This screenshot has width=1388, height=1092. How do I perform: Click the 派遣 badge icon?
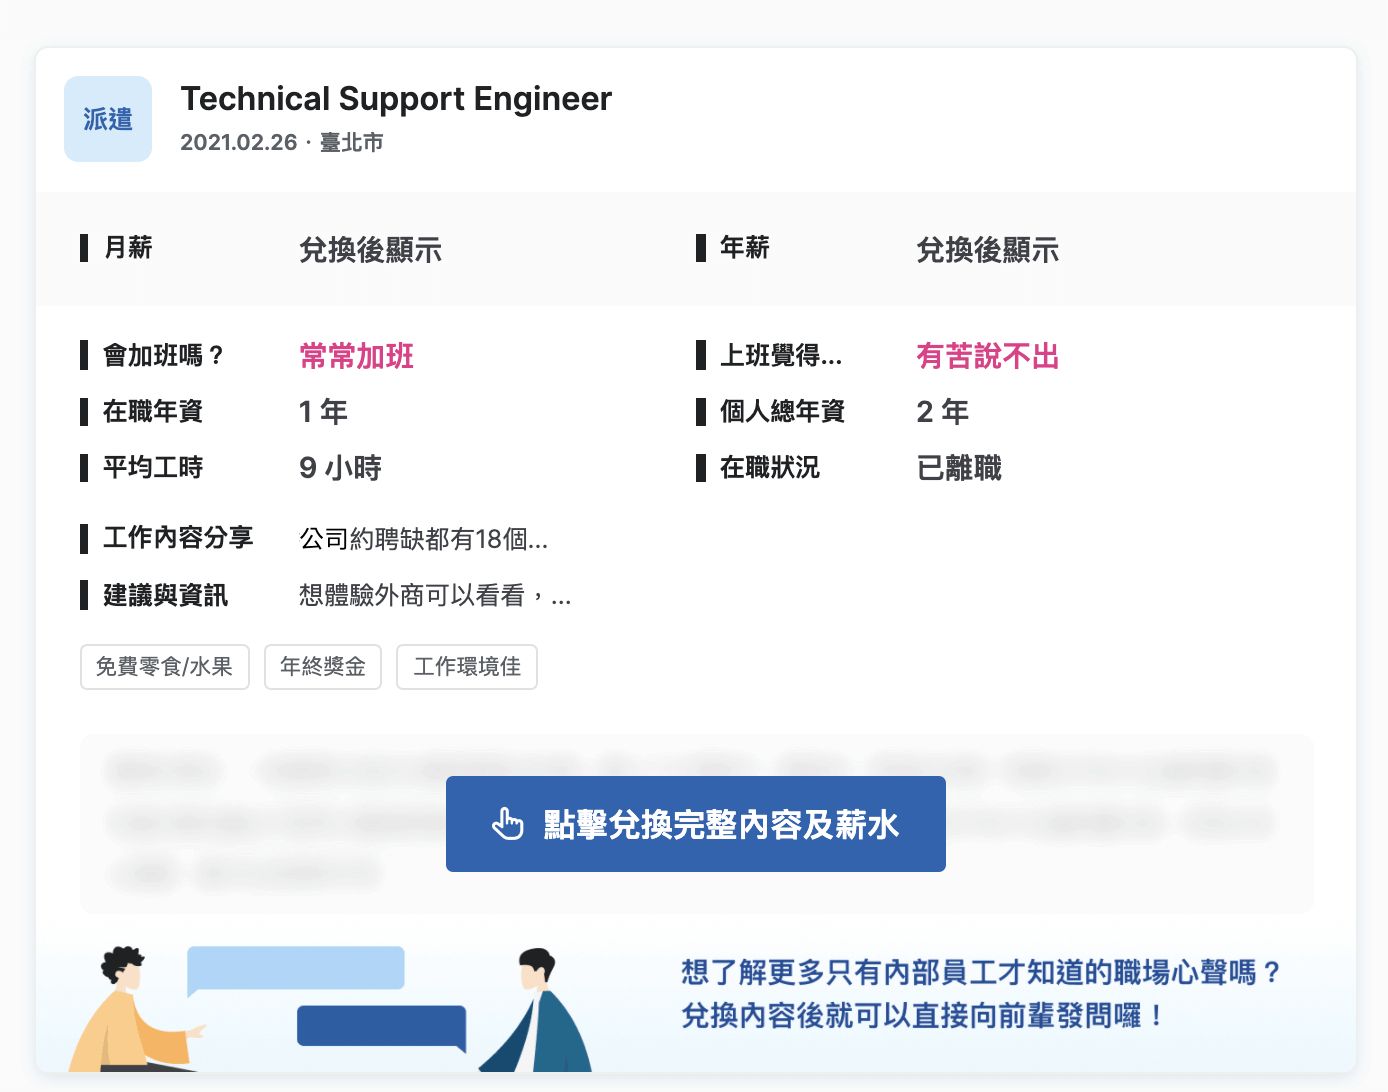(x=108, y=119)
